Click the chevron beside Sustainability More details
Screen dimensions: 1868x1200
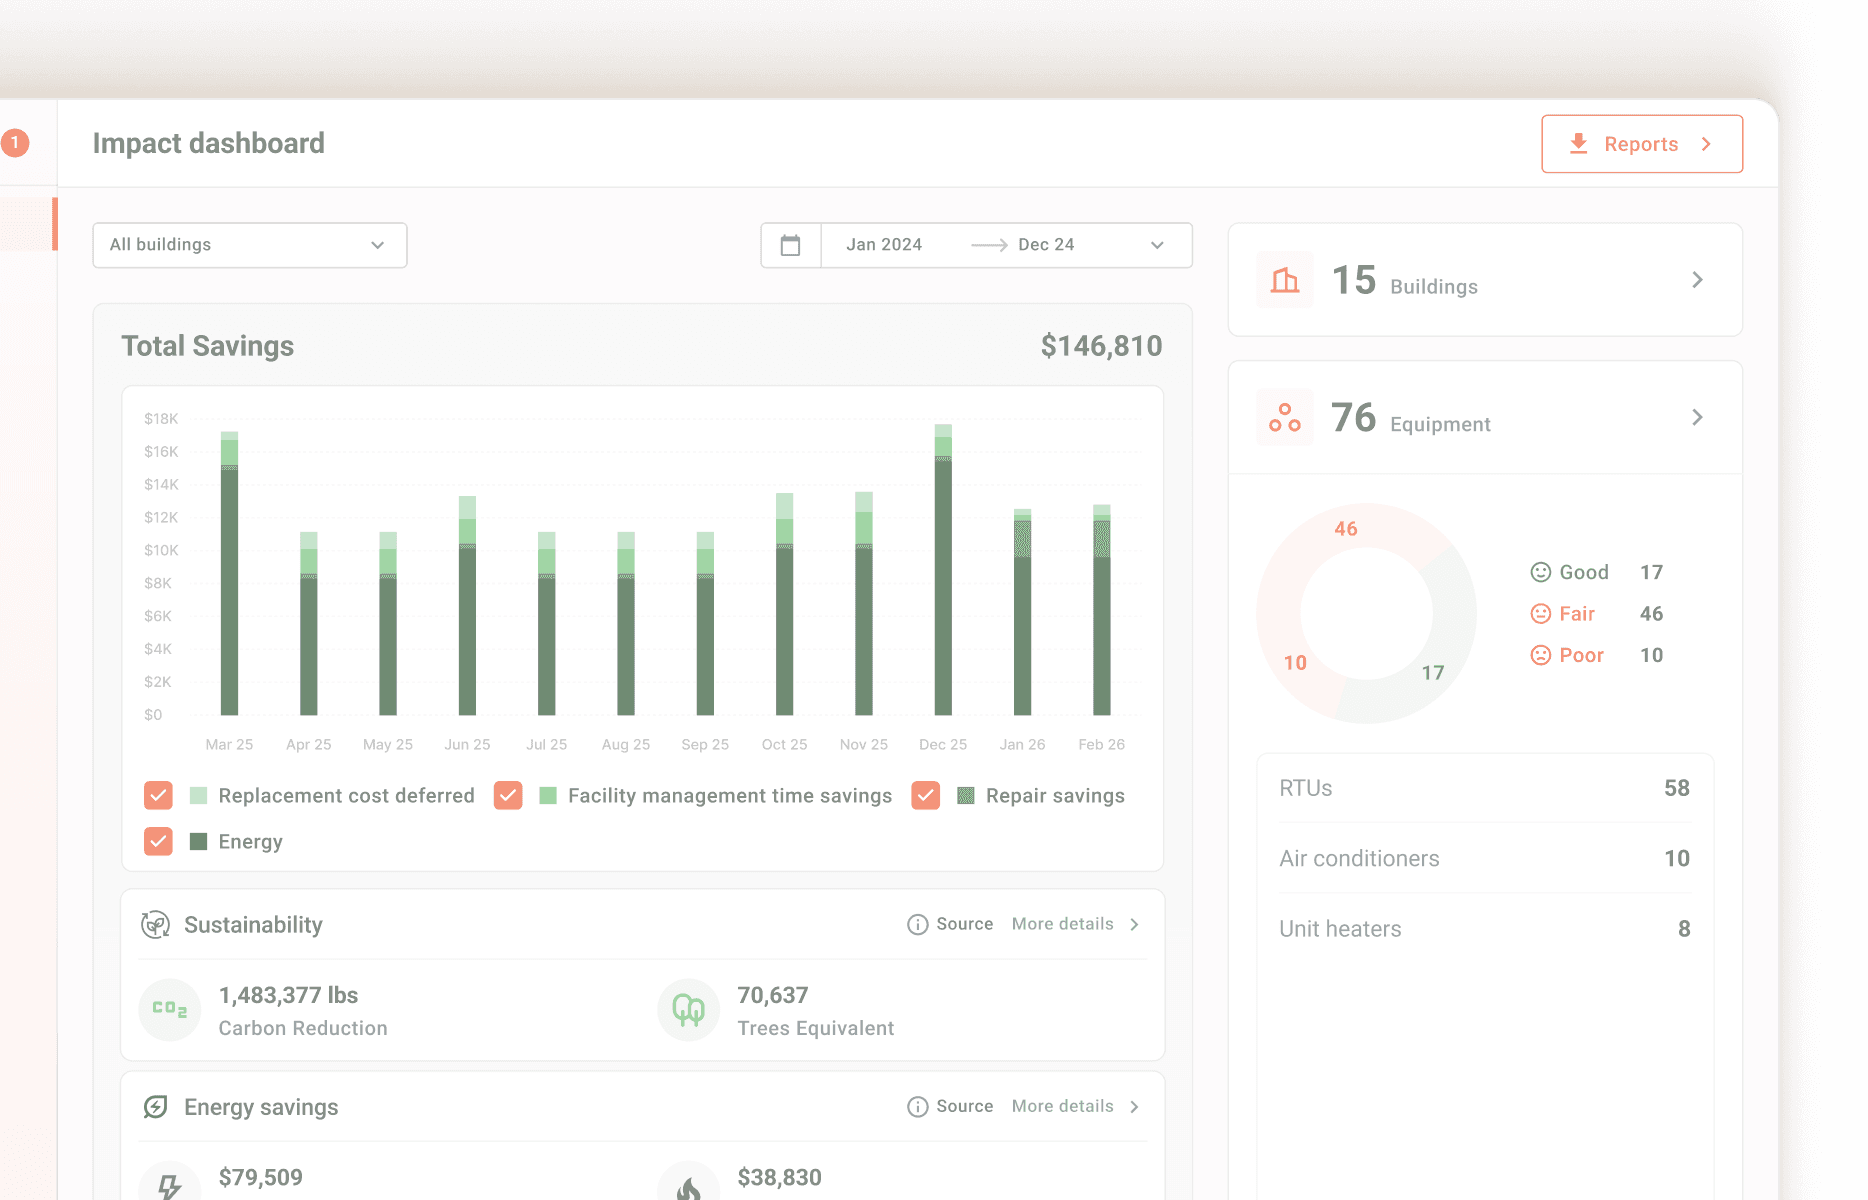point(1134,925)
